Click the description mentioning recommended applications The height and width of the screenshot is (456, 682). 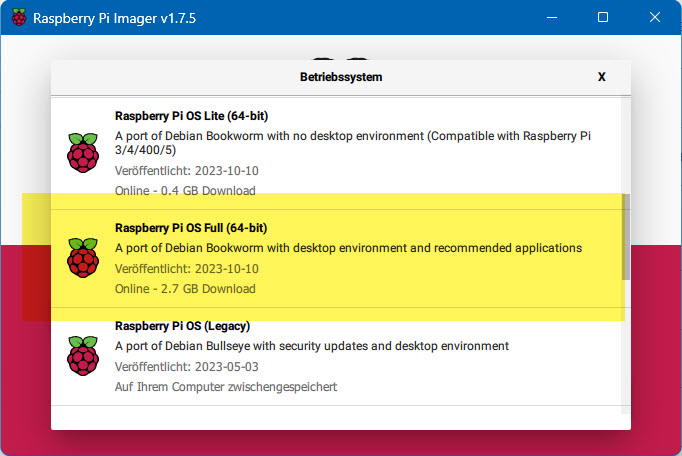pyautogui.click(x=348, y=248)
